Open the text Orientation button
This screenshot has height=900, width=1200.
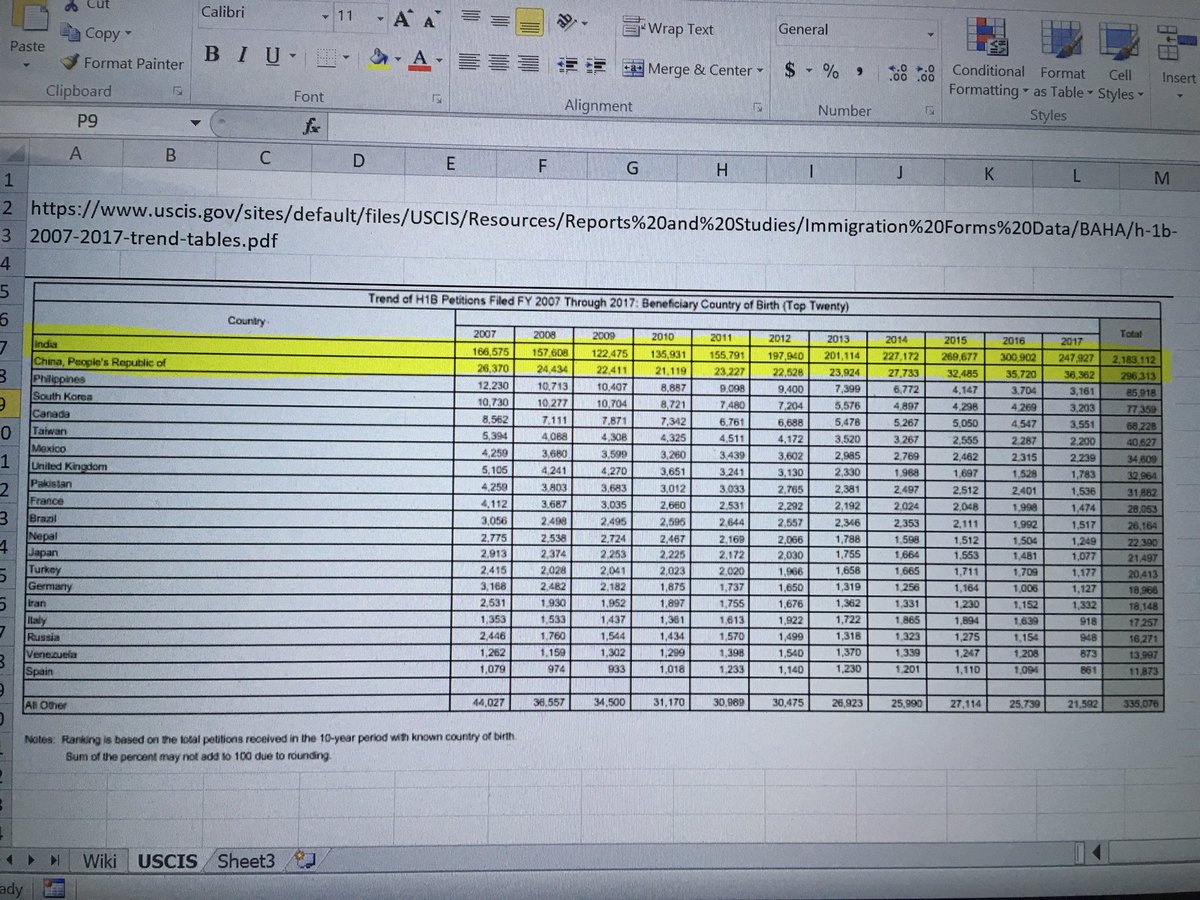coord(566,20)
